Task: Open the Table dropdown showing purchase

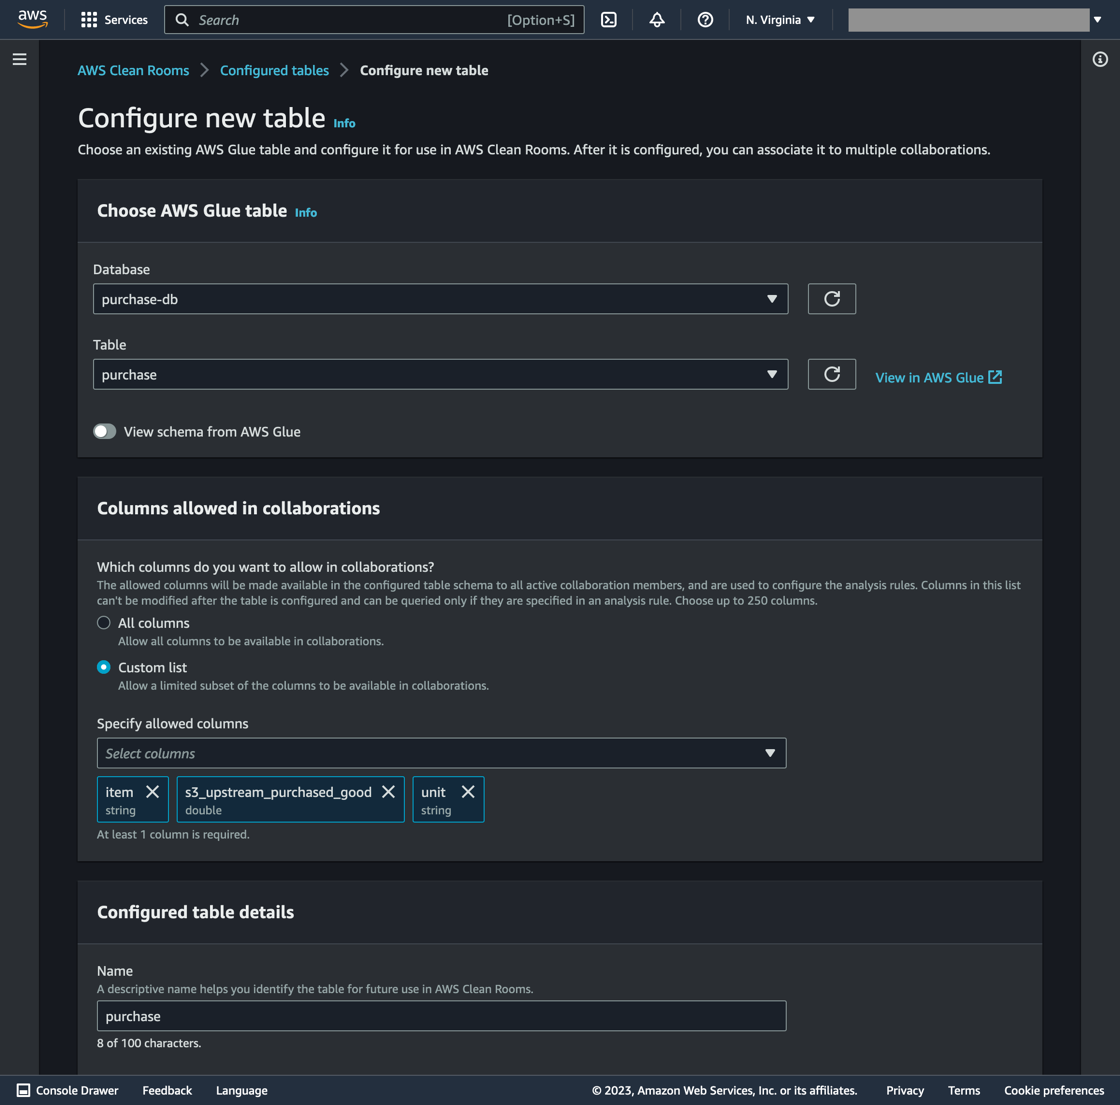Action: pyautogui.click(x=440, y=373)
